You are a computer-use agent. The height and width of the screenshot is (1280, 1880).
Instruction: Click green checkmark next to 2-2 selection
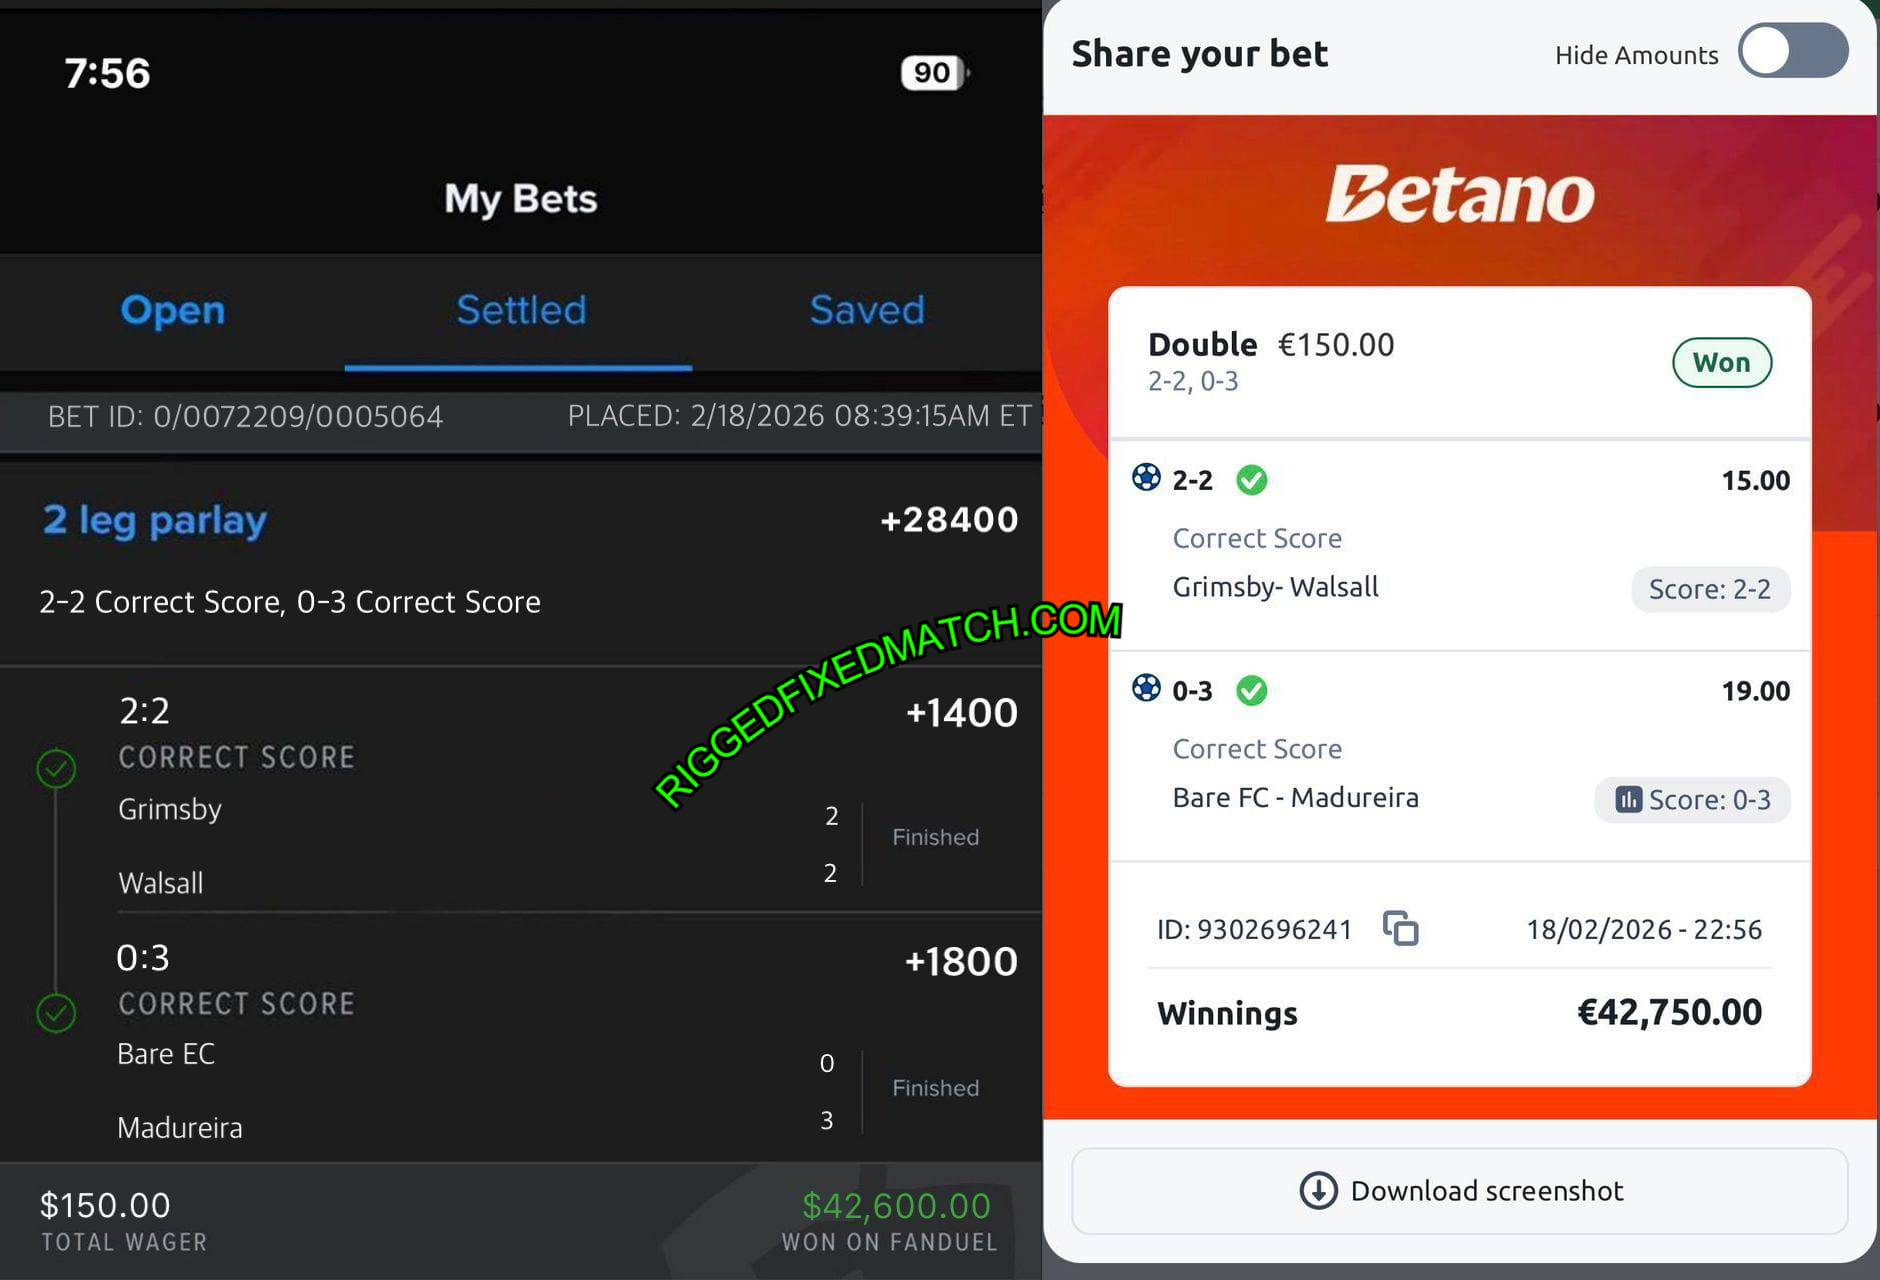[x=1251, y=480]
